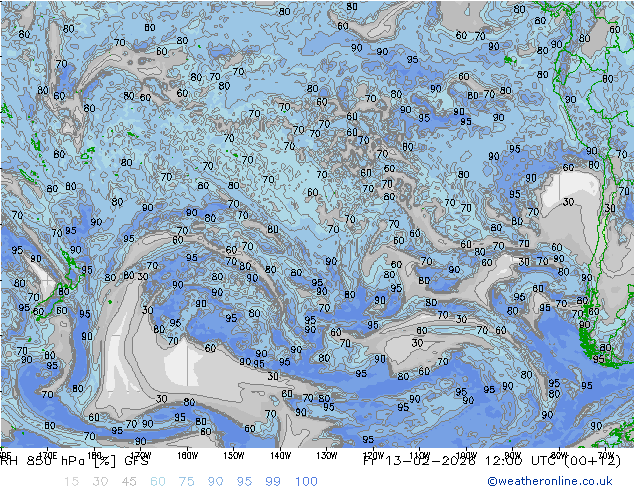
Task: Pick the legend value 90
Action: coord(215,481)
